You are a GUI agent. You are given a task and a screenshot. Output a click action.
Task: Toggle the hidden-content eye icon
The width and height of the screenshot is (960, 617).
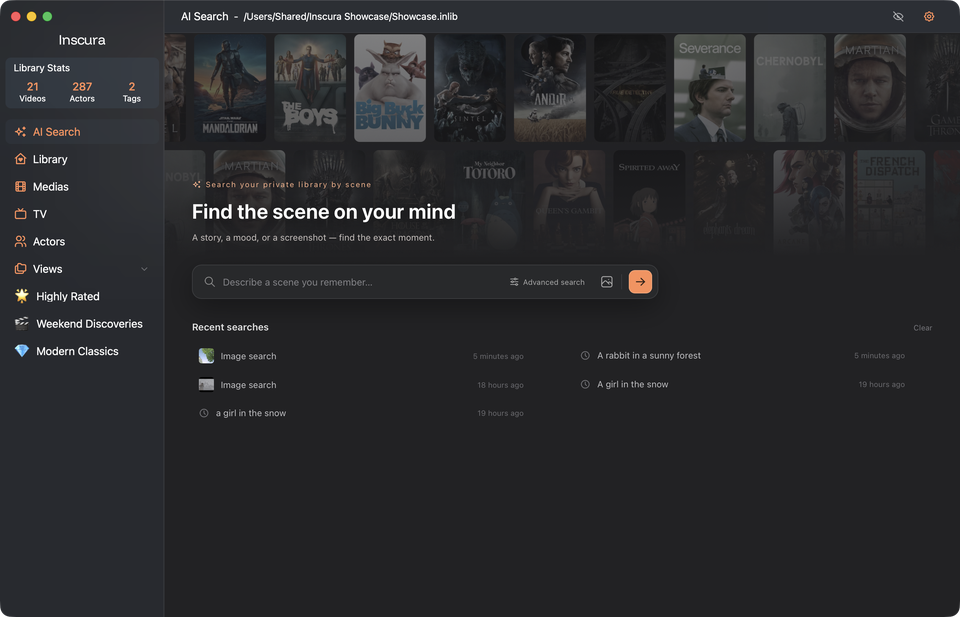tap(898, 17)
